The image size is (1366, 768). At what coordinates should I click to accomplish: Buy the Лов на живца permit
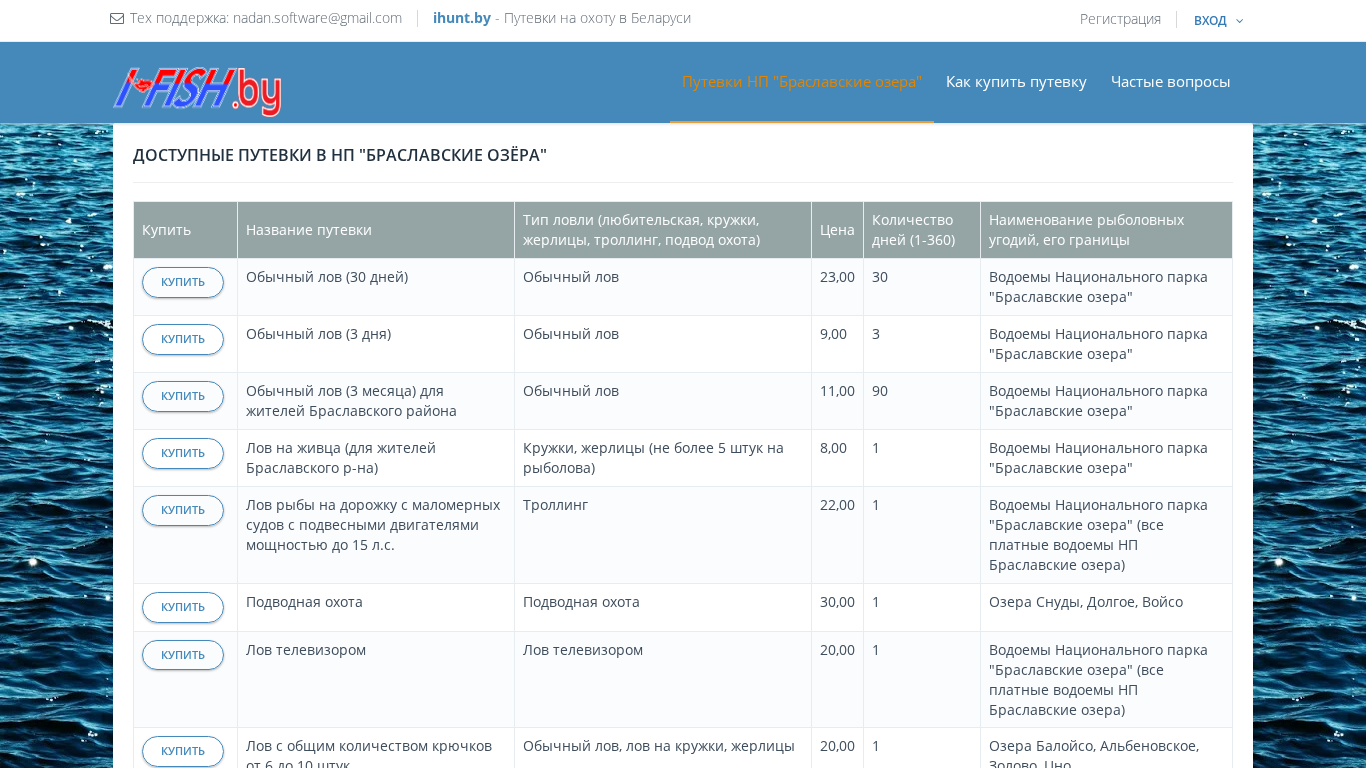[183, 453]
